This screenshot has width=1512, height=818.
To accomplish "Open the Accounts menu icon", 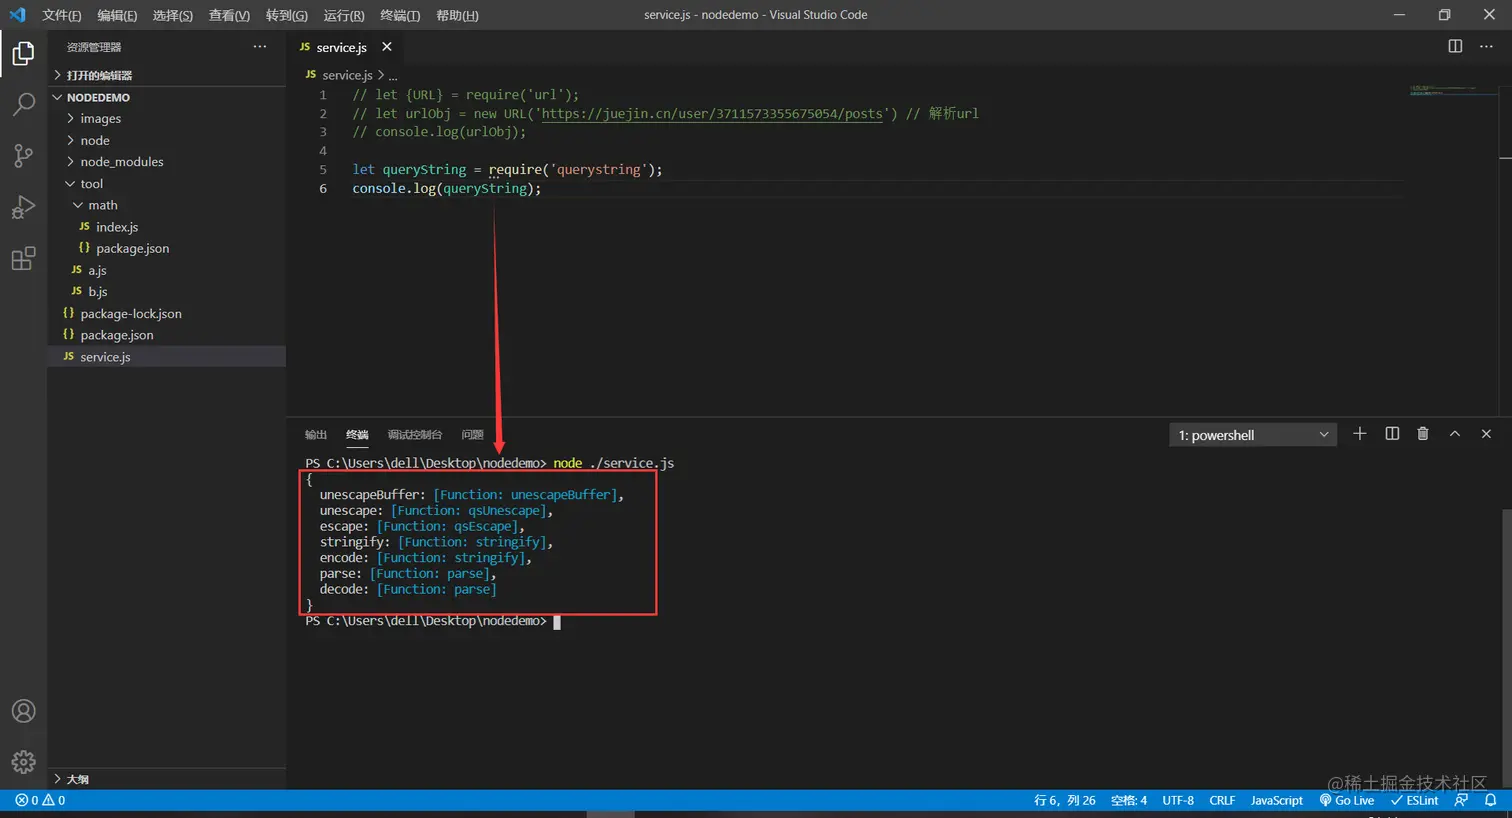I will click(23, 711).
